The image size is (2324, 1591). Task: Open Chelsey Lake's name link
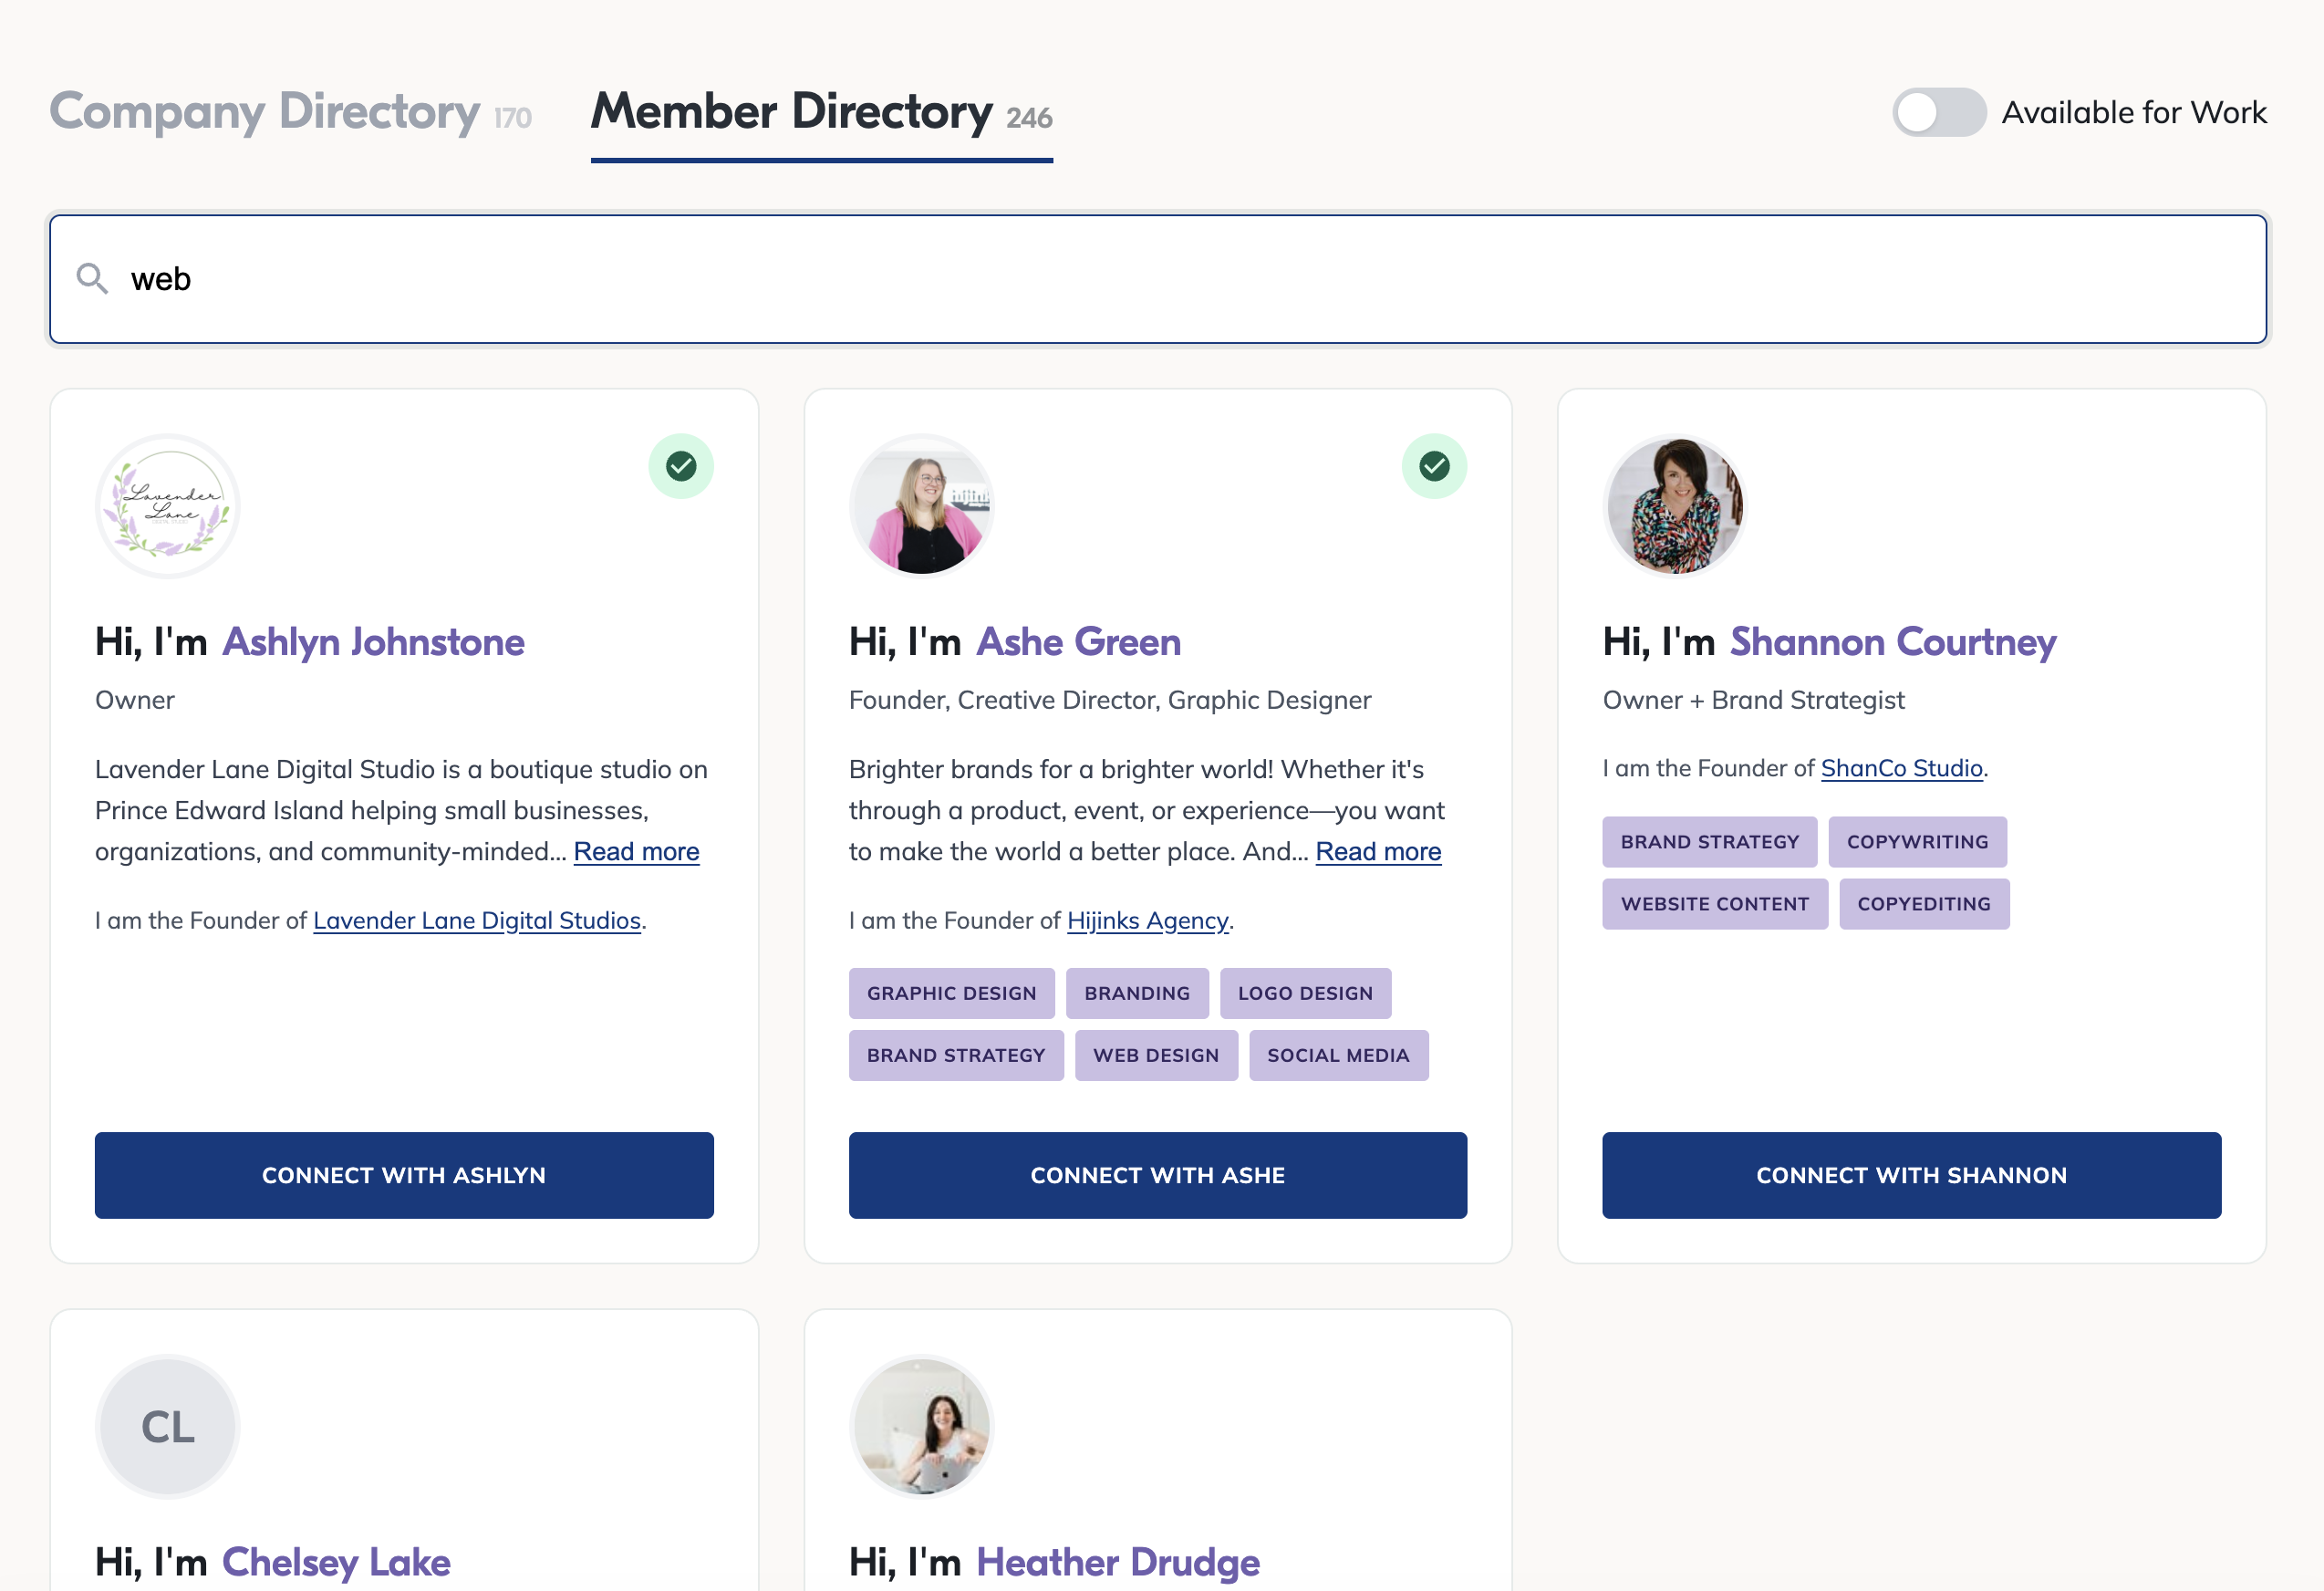click(x=336, y=1562)
